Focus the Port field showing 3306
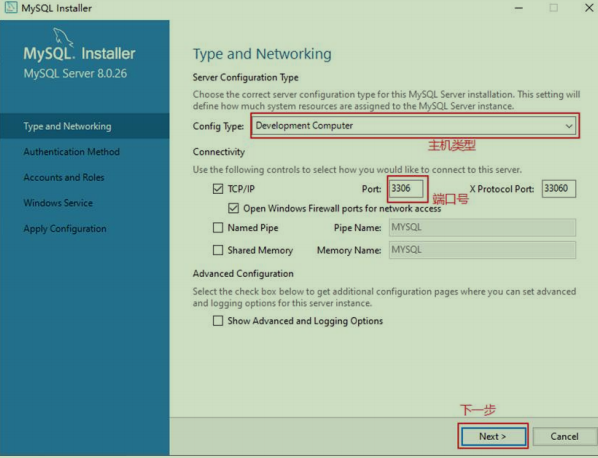The width and height of the screenshot is (598, 458). [406, 188]
